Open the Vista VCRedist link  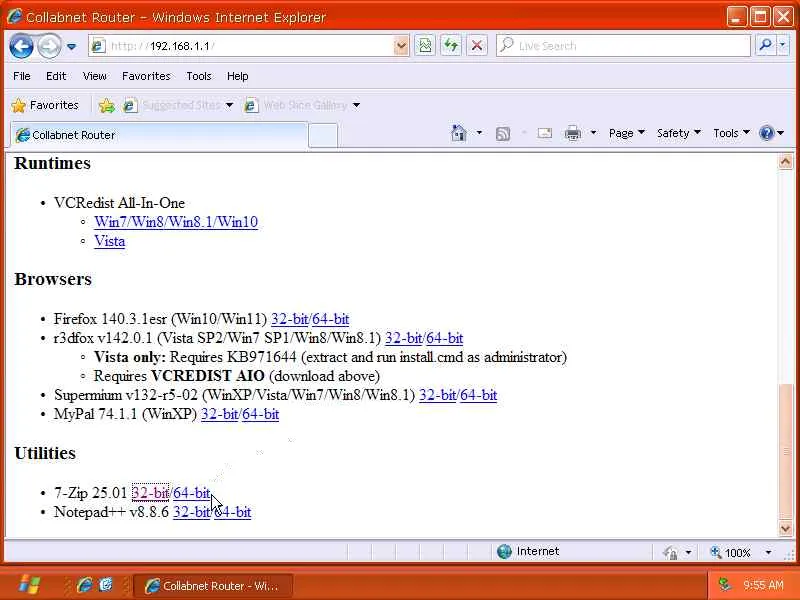pos(110,241)
